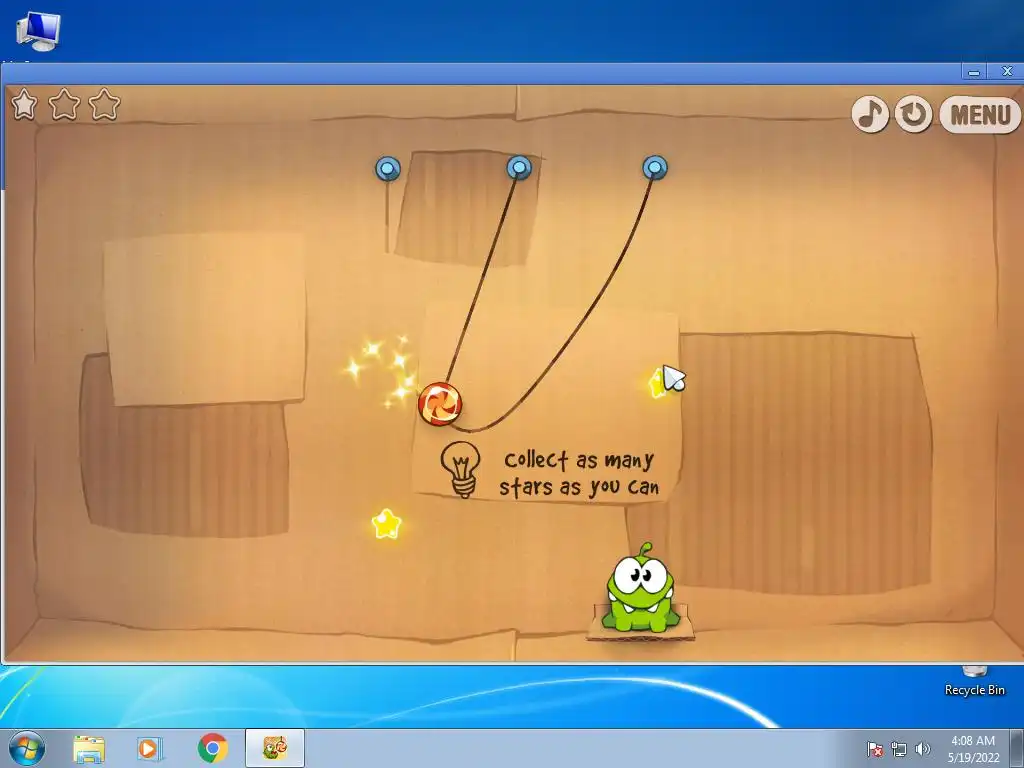Click the network tray icon
Screen dimensions: 1024x768
pos(899,749)
